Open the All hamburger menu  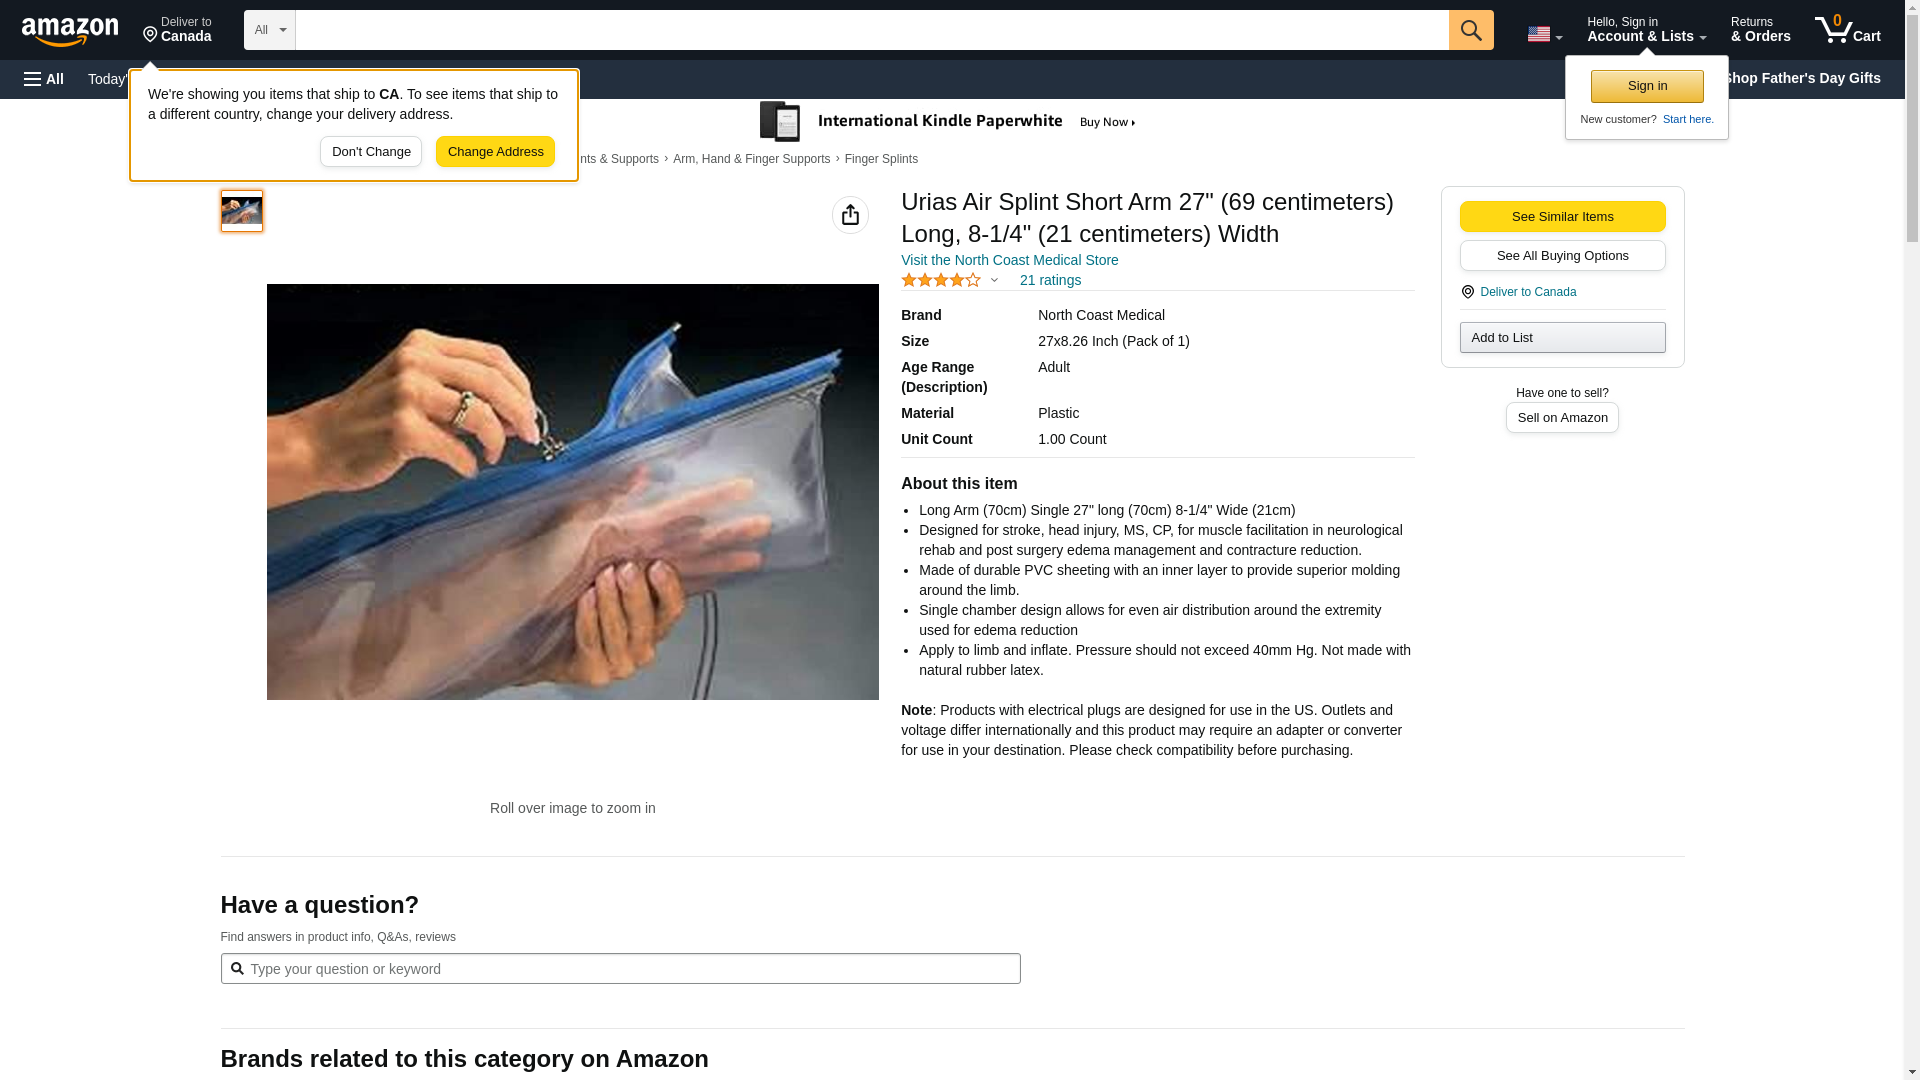pyautogui.click(x=44, y=79)
